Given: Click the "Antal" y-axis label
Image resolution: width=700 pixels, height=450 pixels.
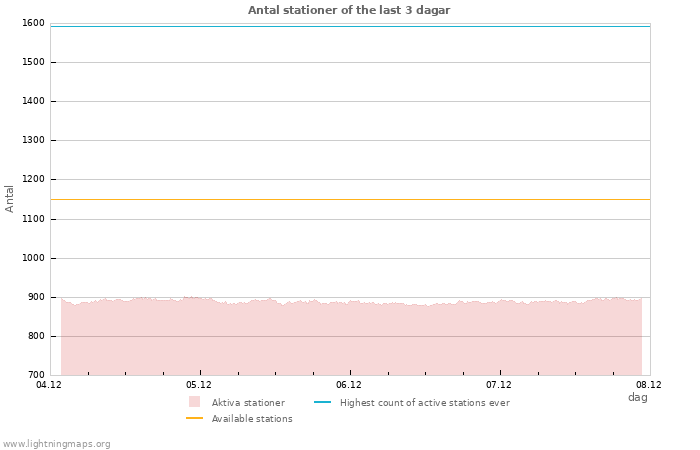Looking at the screenshot, I should coord(10,198).
